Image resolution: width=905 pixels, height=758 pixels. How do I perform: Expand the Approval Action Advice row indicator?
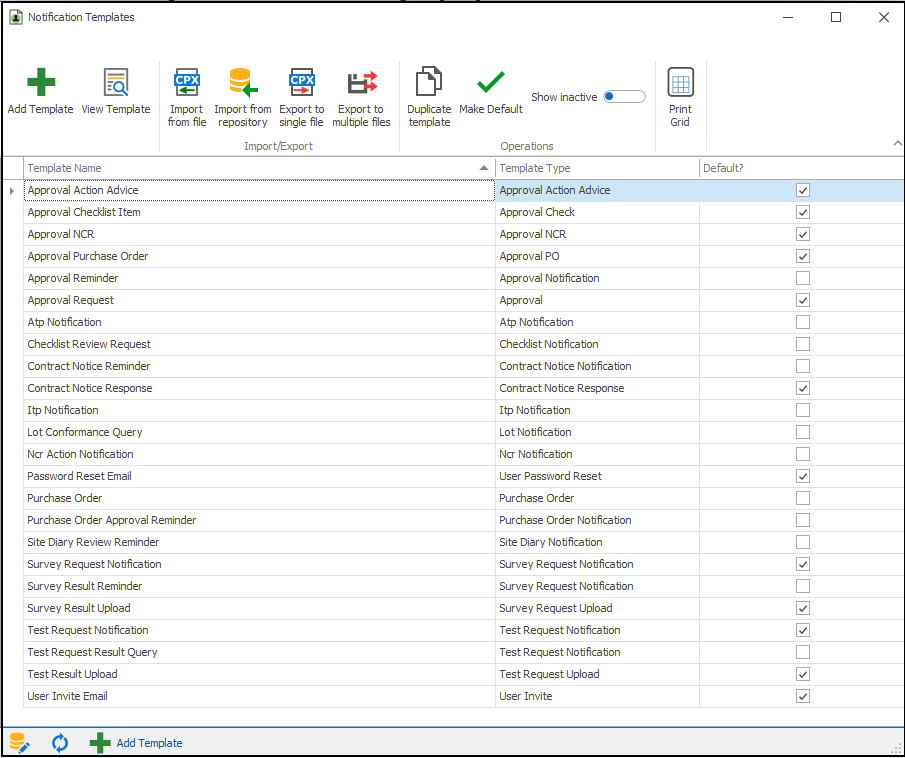click(12, 190)
